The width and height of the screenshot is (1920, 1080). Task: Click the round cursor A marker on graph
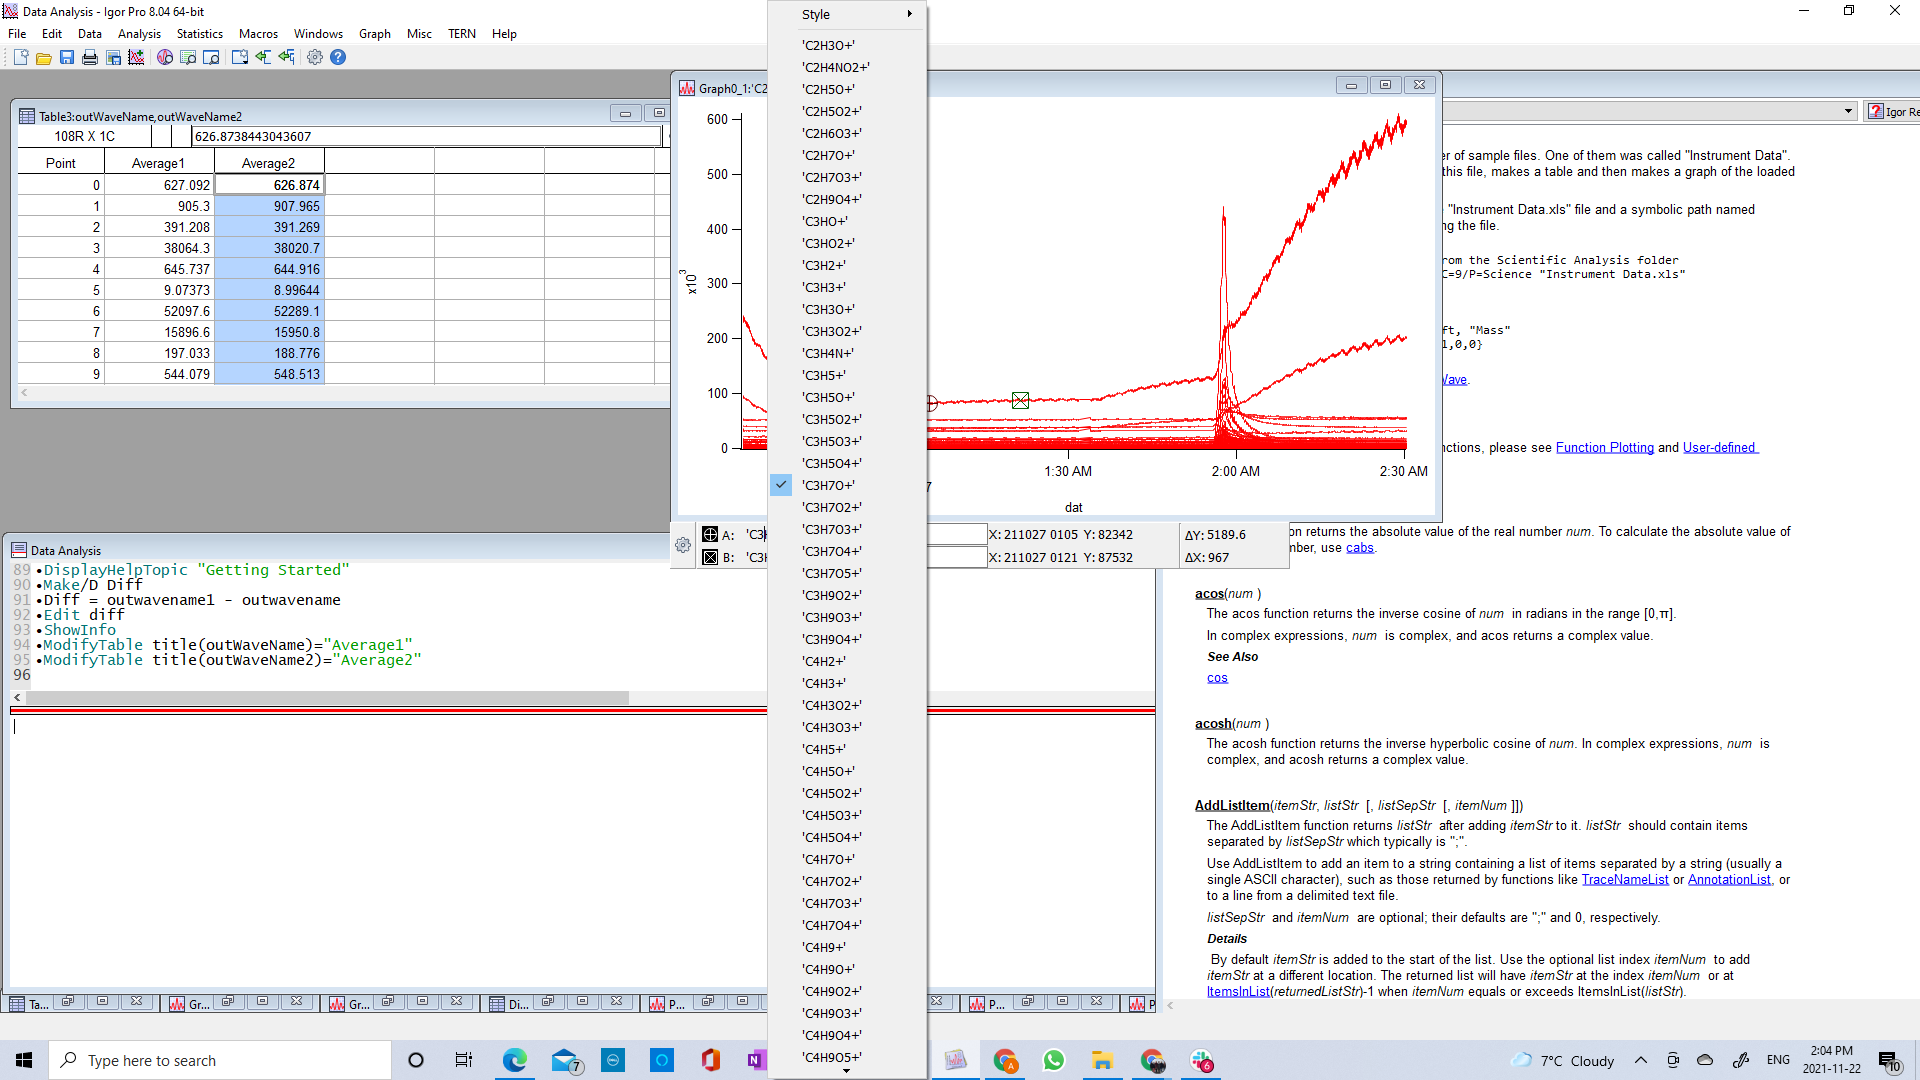tap(931, 403)
